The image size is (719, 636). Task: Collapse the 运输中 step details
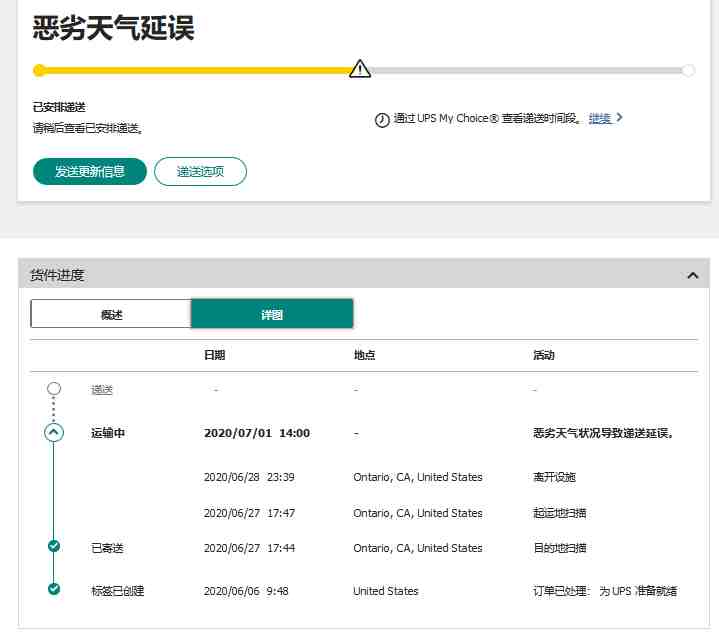54,432
